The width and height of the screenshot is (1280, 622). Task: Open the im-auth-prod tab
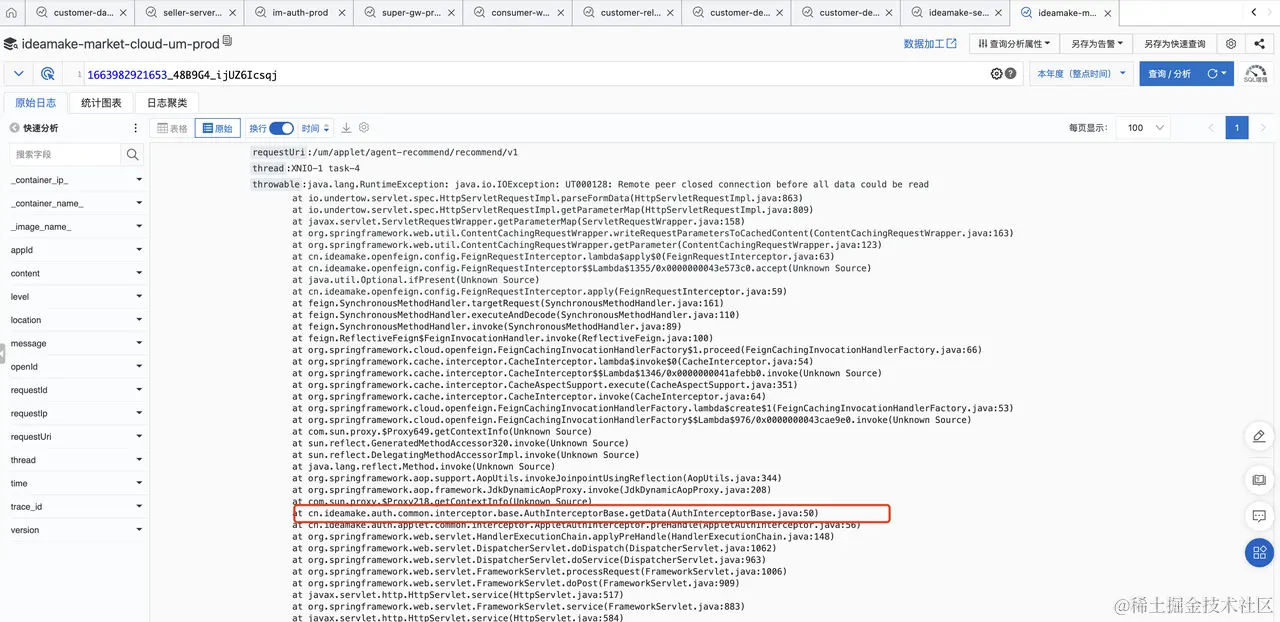point(299,13)
